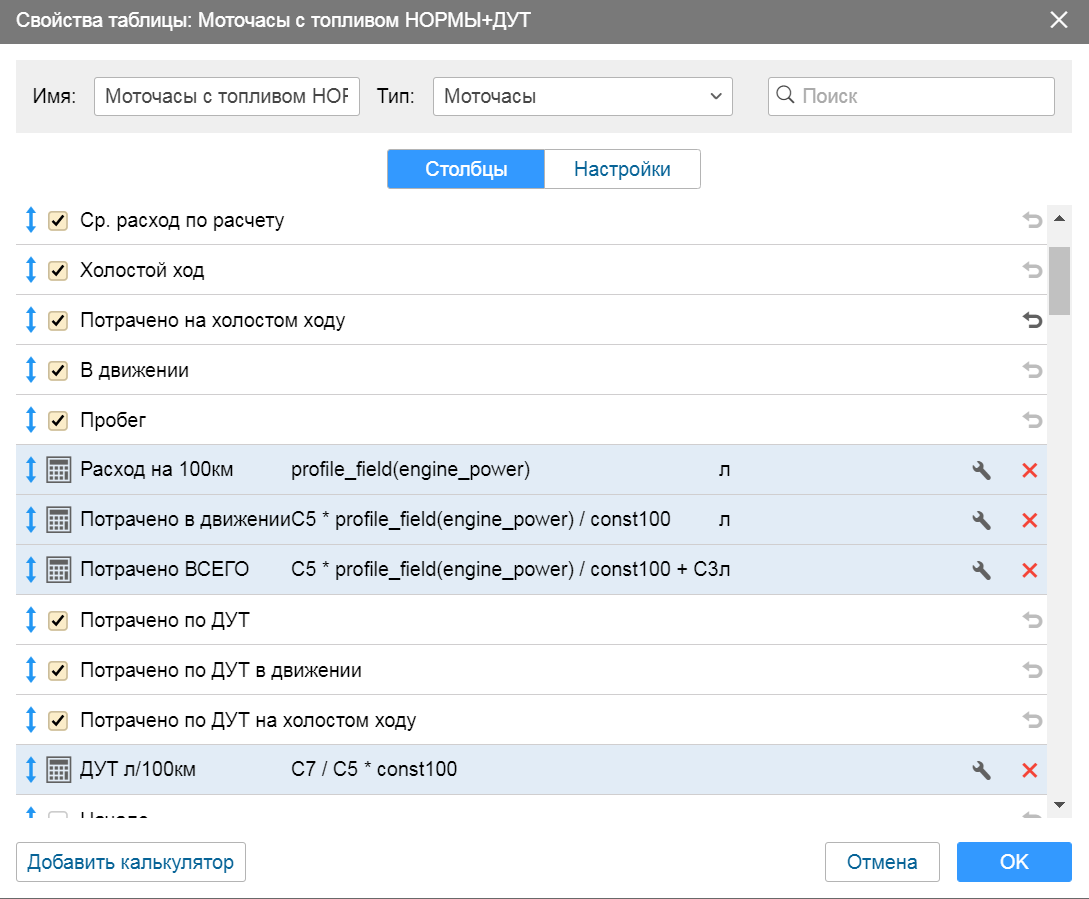The image size is (1089, 899).
Task: Click the delete cross for ДУТ л/100км
Action: [1029, 770]
